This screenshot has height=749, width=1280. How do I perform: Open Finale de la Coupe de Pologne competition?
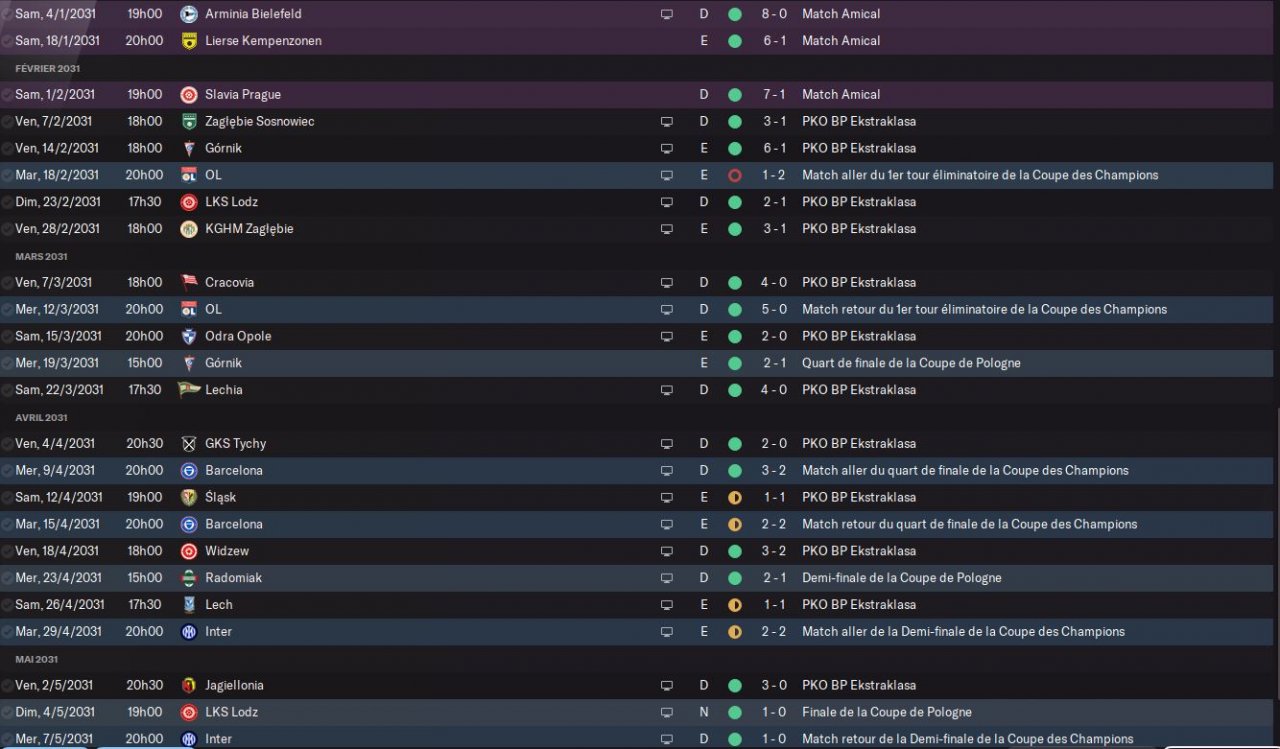click(x=888, y=712)
